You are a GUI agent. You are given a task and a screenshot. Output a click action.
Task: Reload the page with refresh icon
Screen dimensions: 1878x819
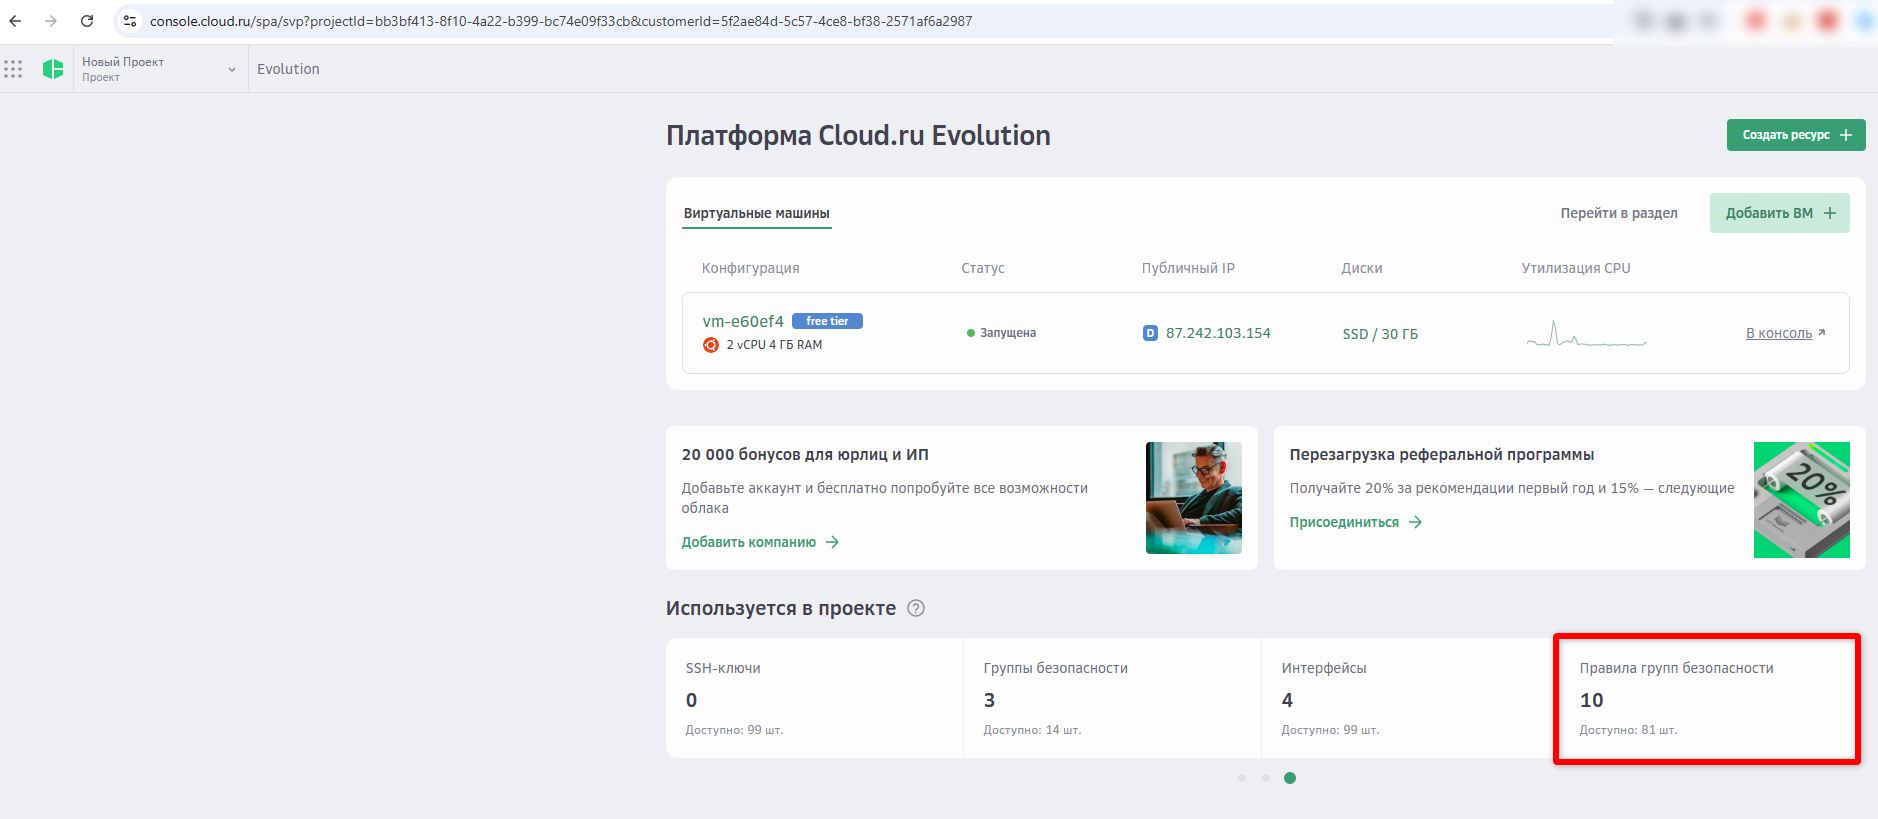(x=87, y=21)
